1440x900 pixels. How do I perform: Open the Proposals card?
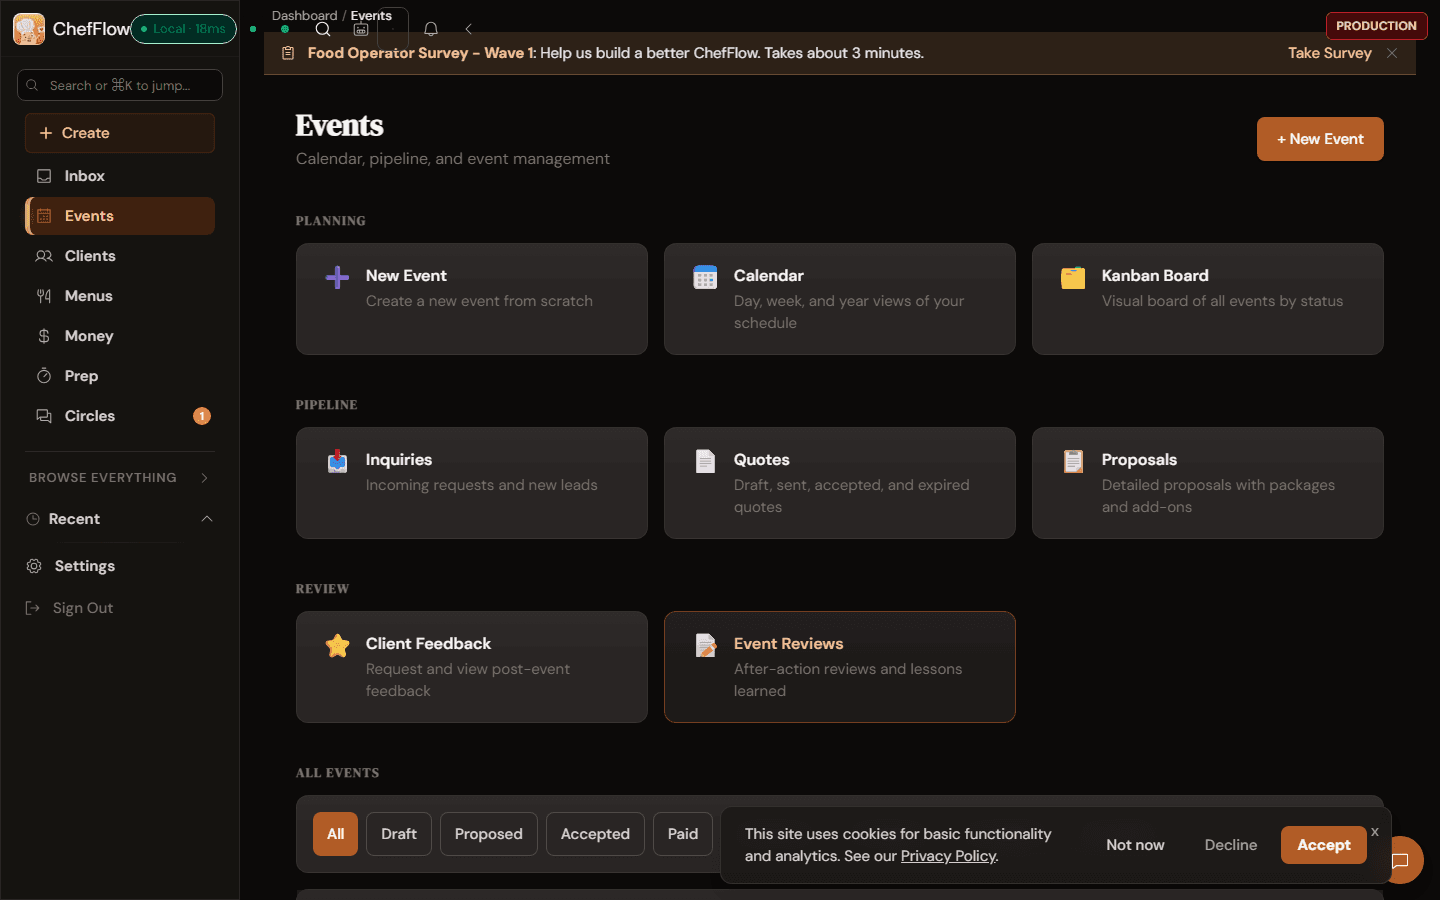coord(1208,483)
